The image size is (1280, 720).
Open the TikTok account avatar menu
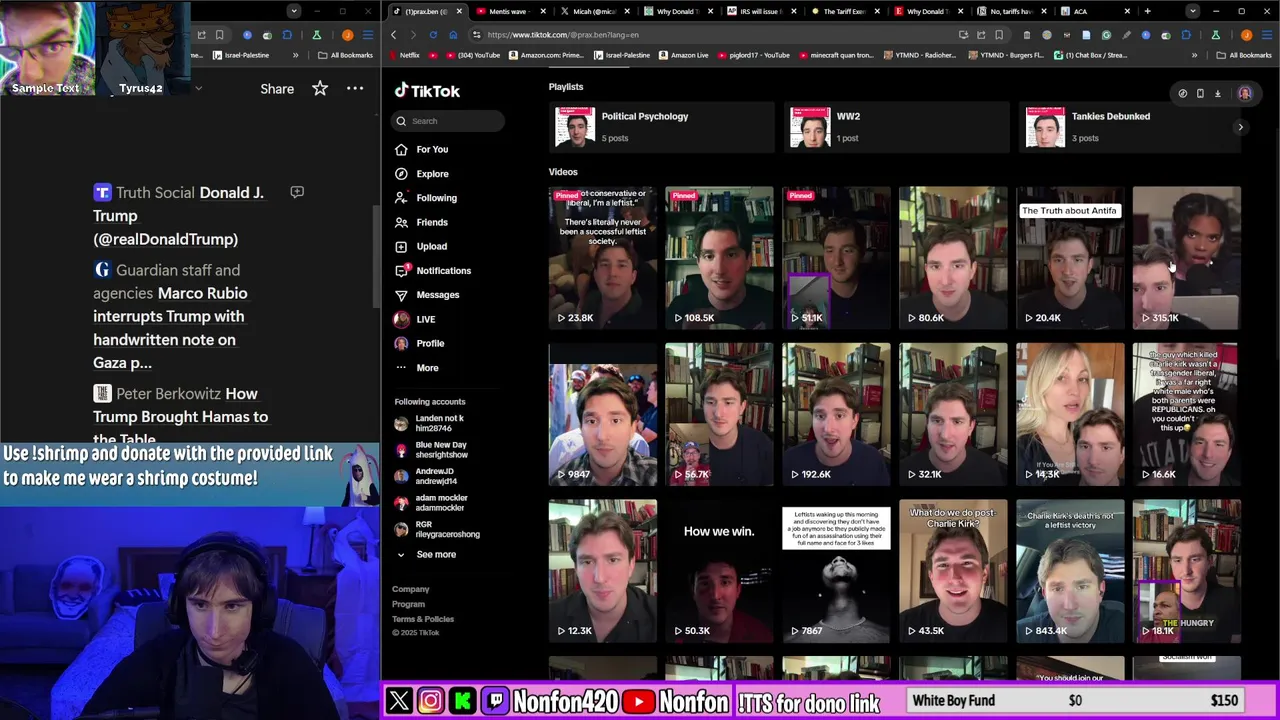coord(1245,93)
